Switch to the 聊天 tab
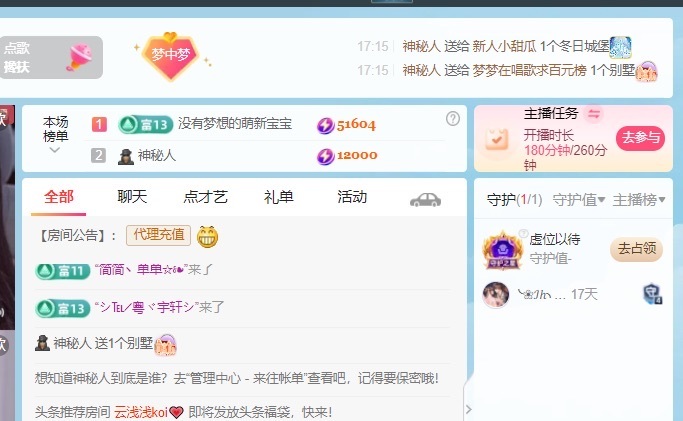The image size is (683, 421). [132, 197]
